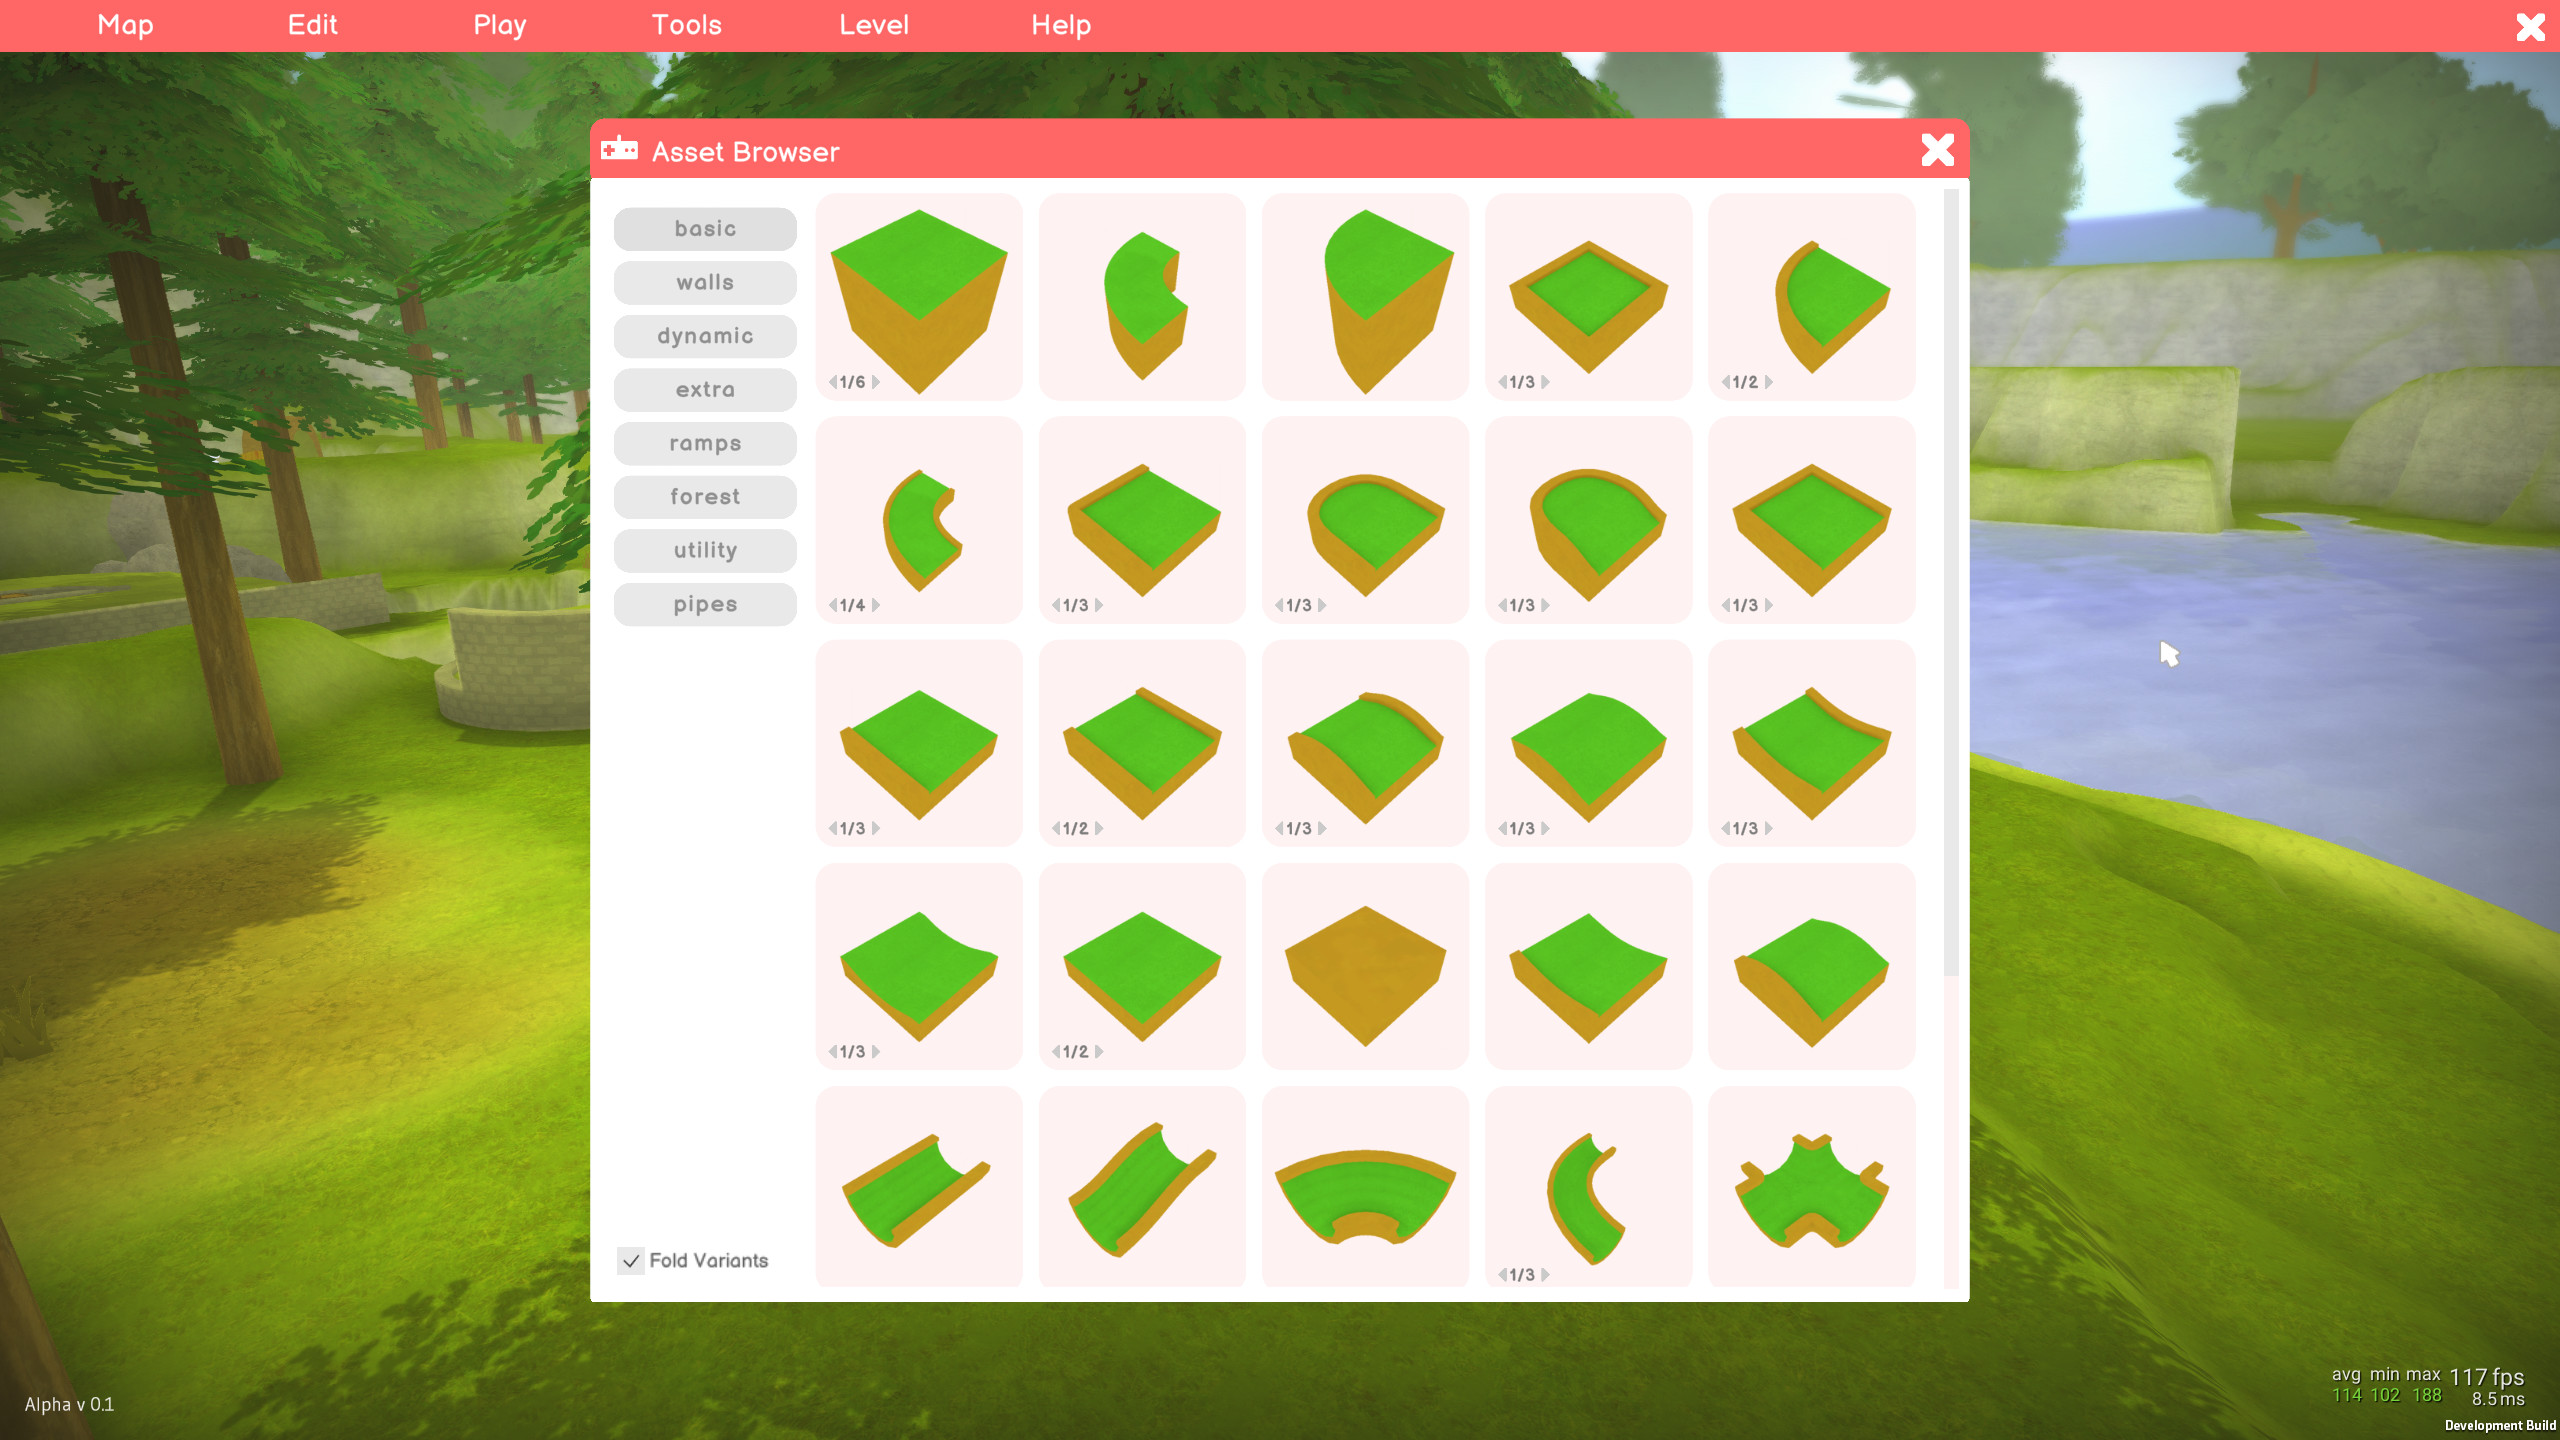Select the plain dirt block without grass

(x=1365, y=963)
